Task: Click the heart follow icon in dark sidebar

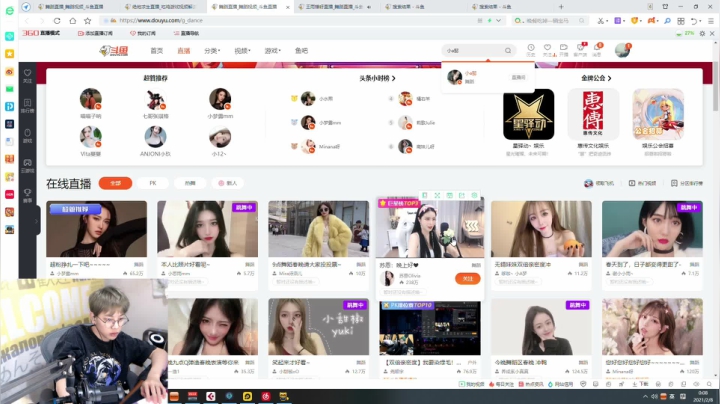Action: click(28, 75)
